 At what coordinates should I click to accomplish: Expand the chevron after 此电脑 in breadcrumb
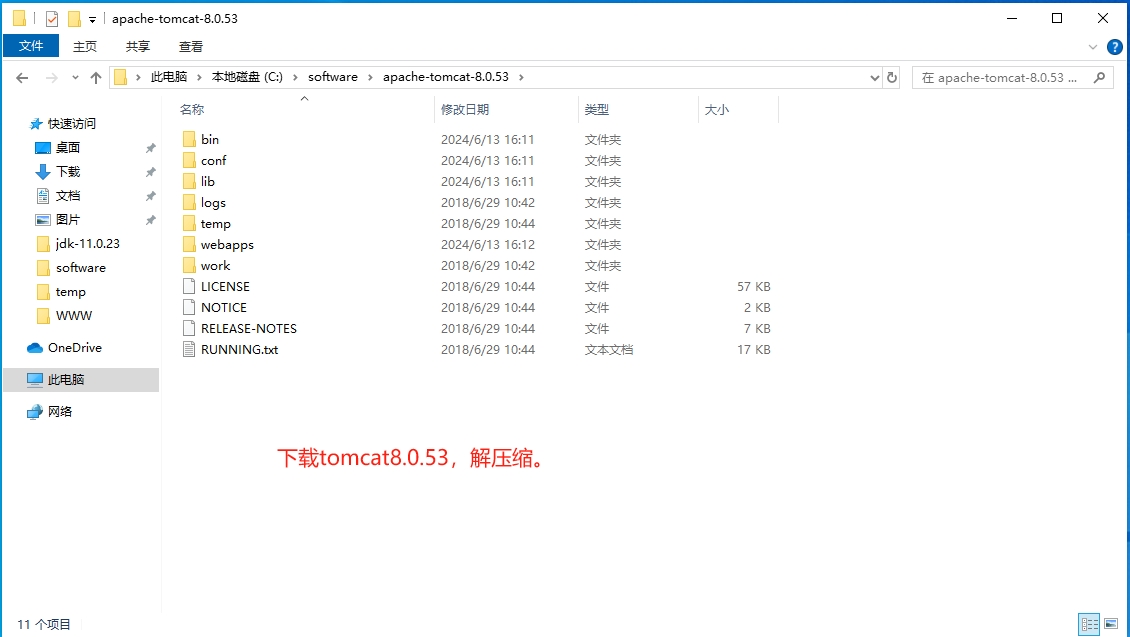pyautogui.click(x=200, y=77)
